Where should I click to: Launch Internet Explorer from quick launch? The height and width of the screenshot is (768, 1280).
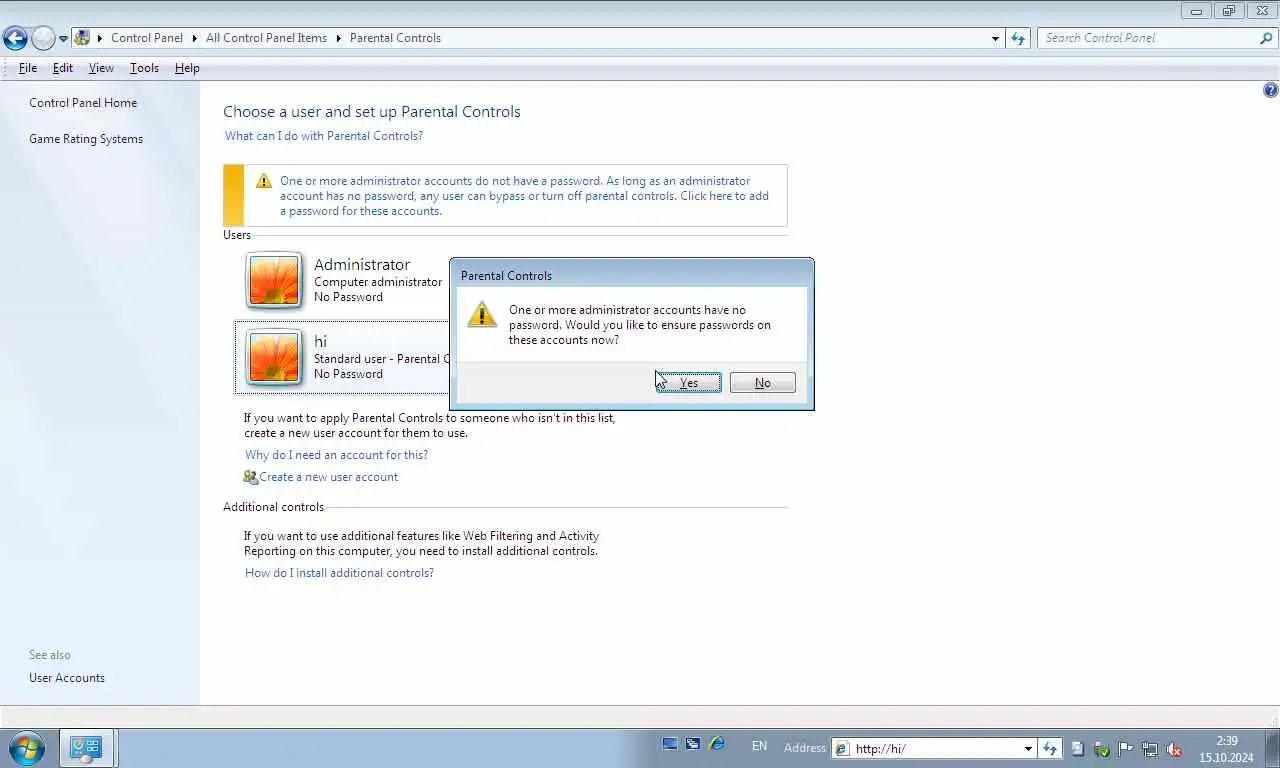(x=717, y=745)
